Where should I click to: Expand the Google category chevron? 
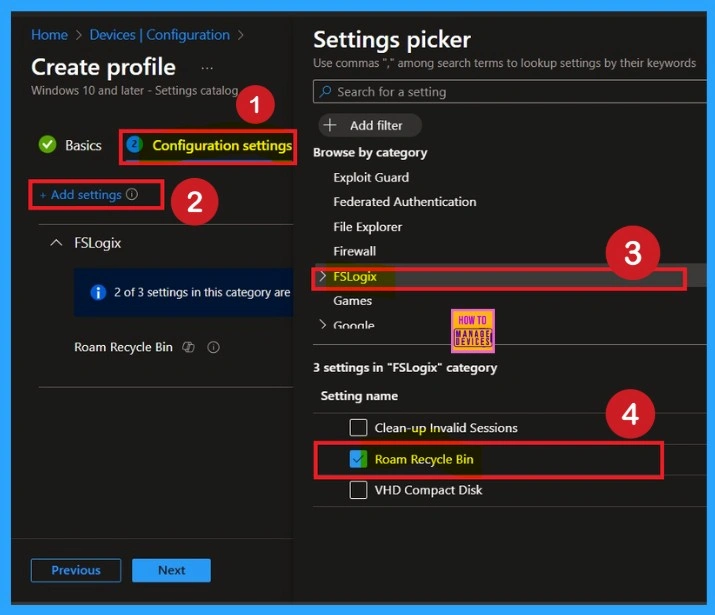click(322, 325)
